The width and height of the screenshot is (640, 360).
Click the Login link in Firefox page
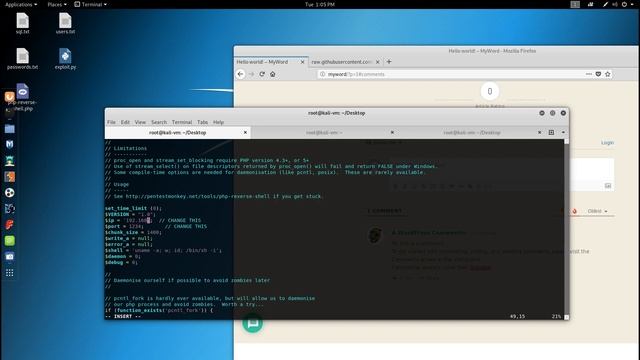coord(607,143)
